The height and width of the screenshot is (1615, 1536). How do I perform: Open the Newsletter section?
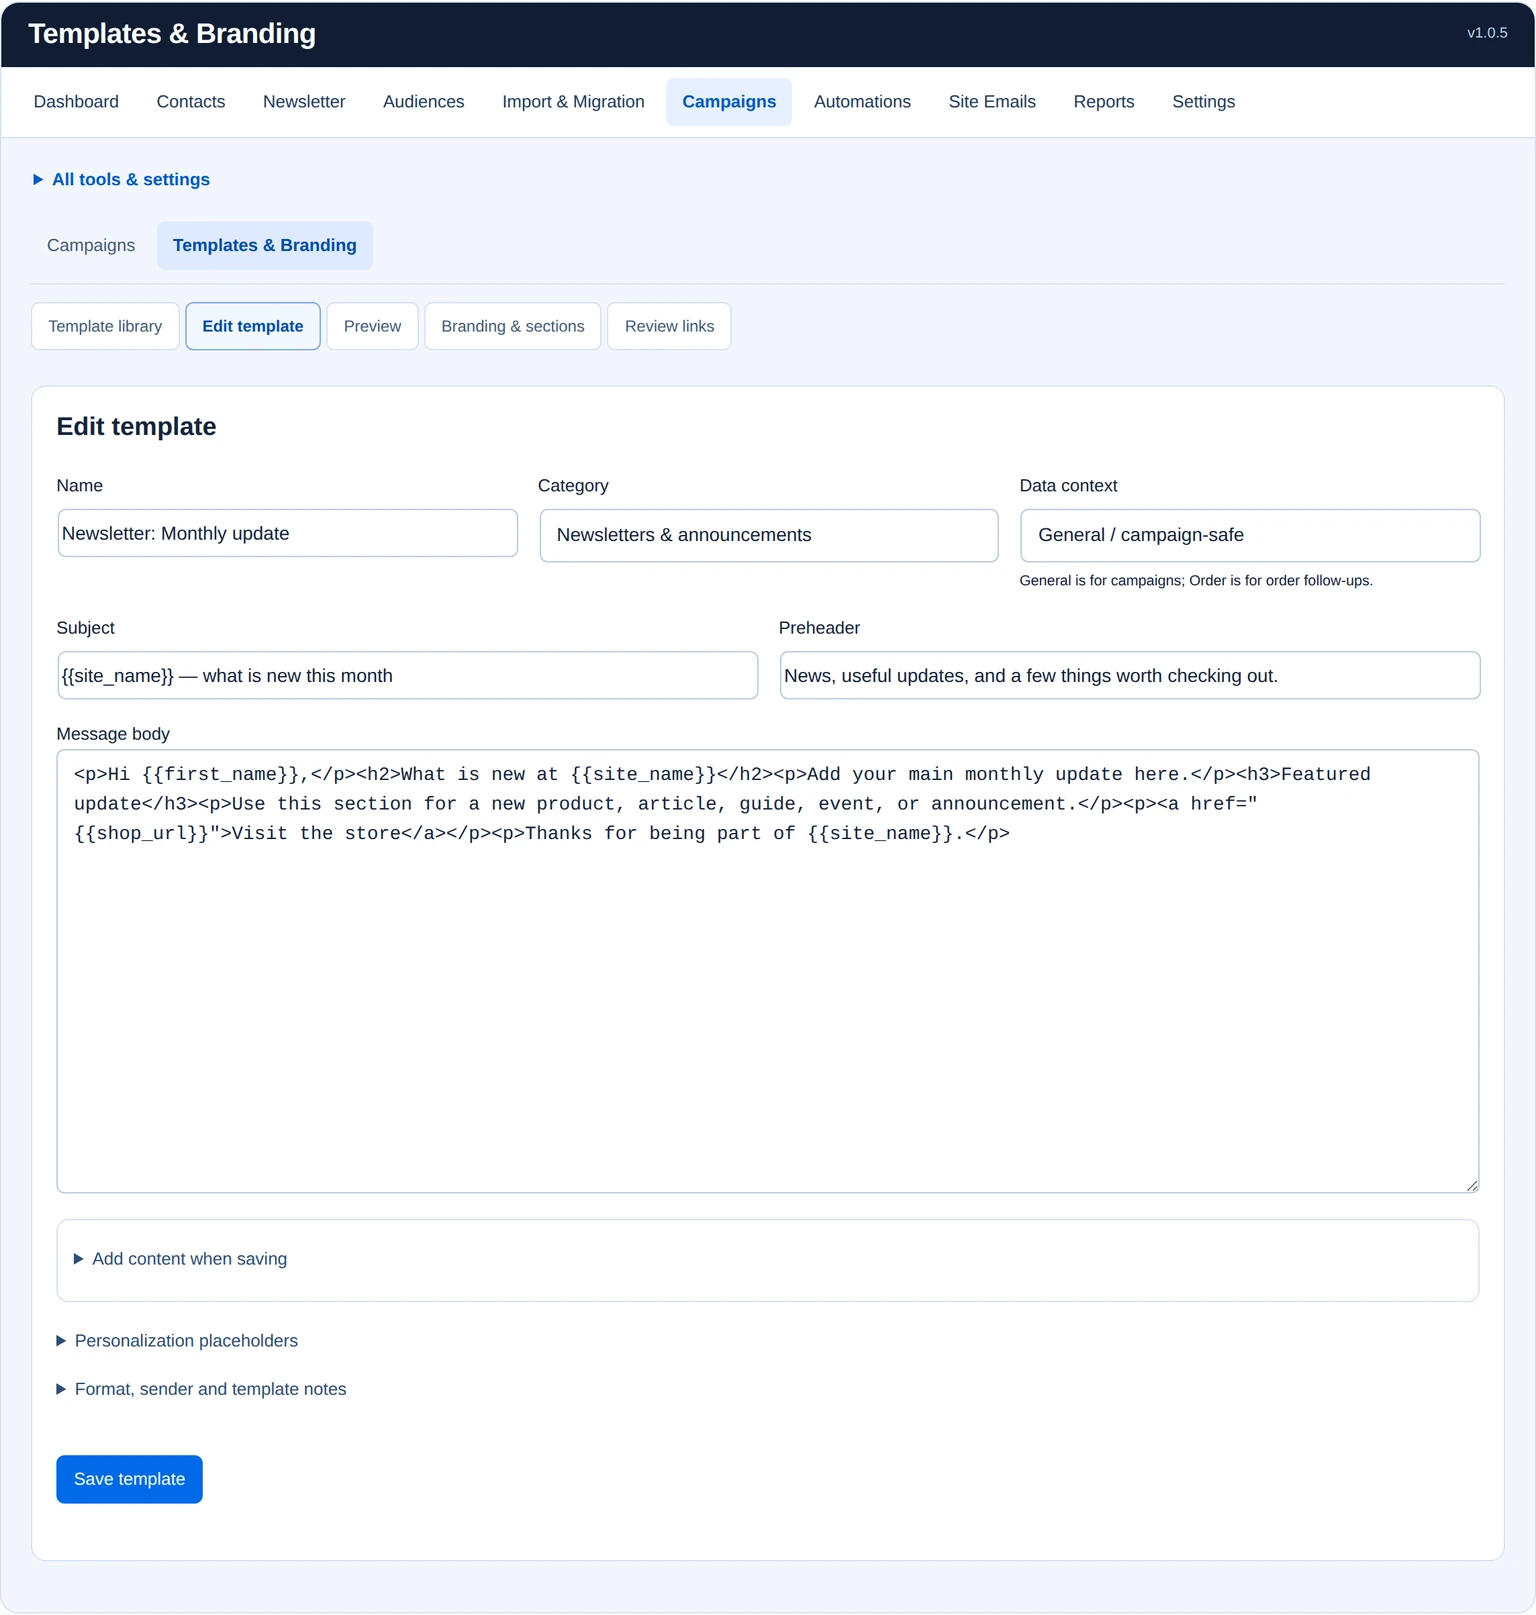[x=304, y=102]
